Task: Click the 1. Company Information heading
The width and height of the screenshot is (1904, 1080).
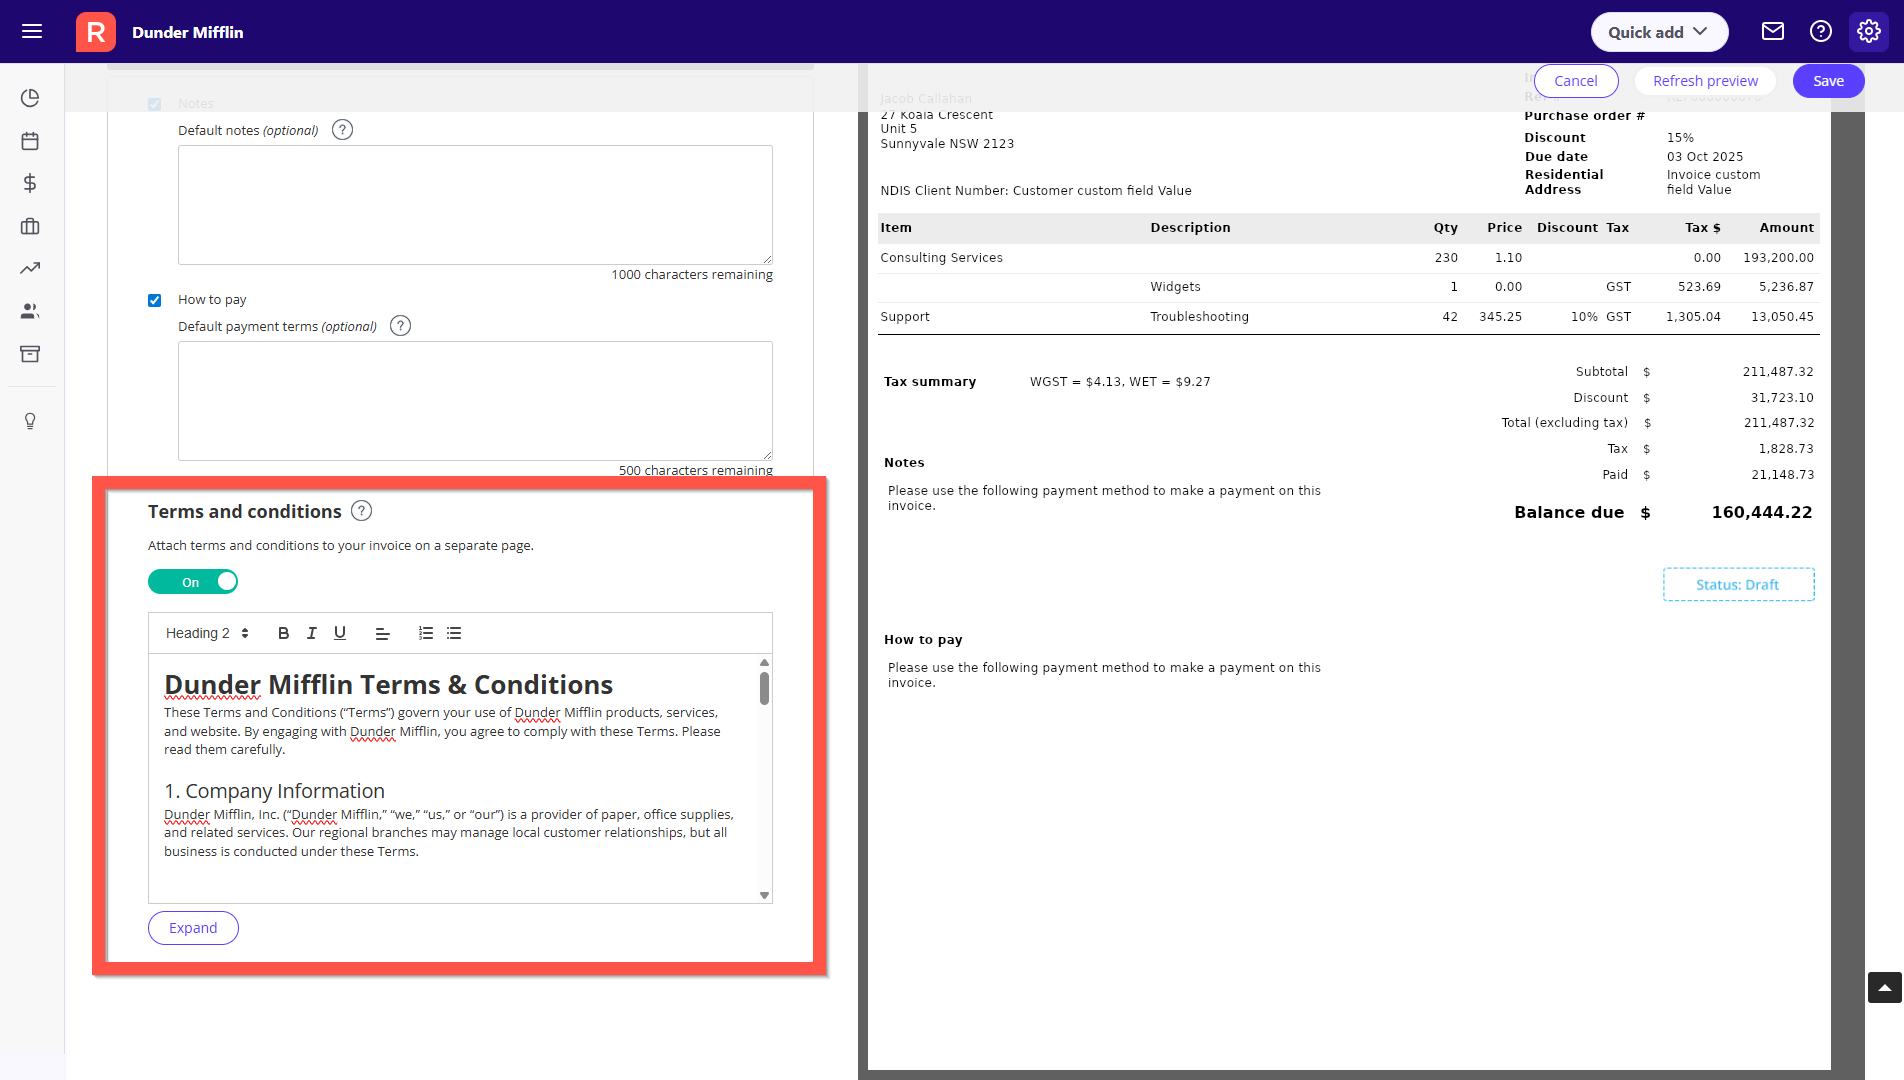Action: pos(274,791)
